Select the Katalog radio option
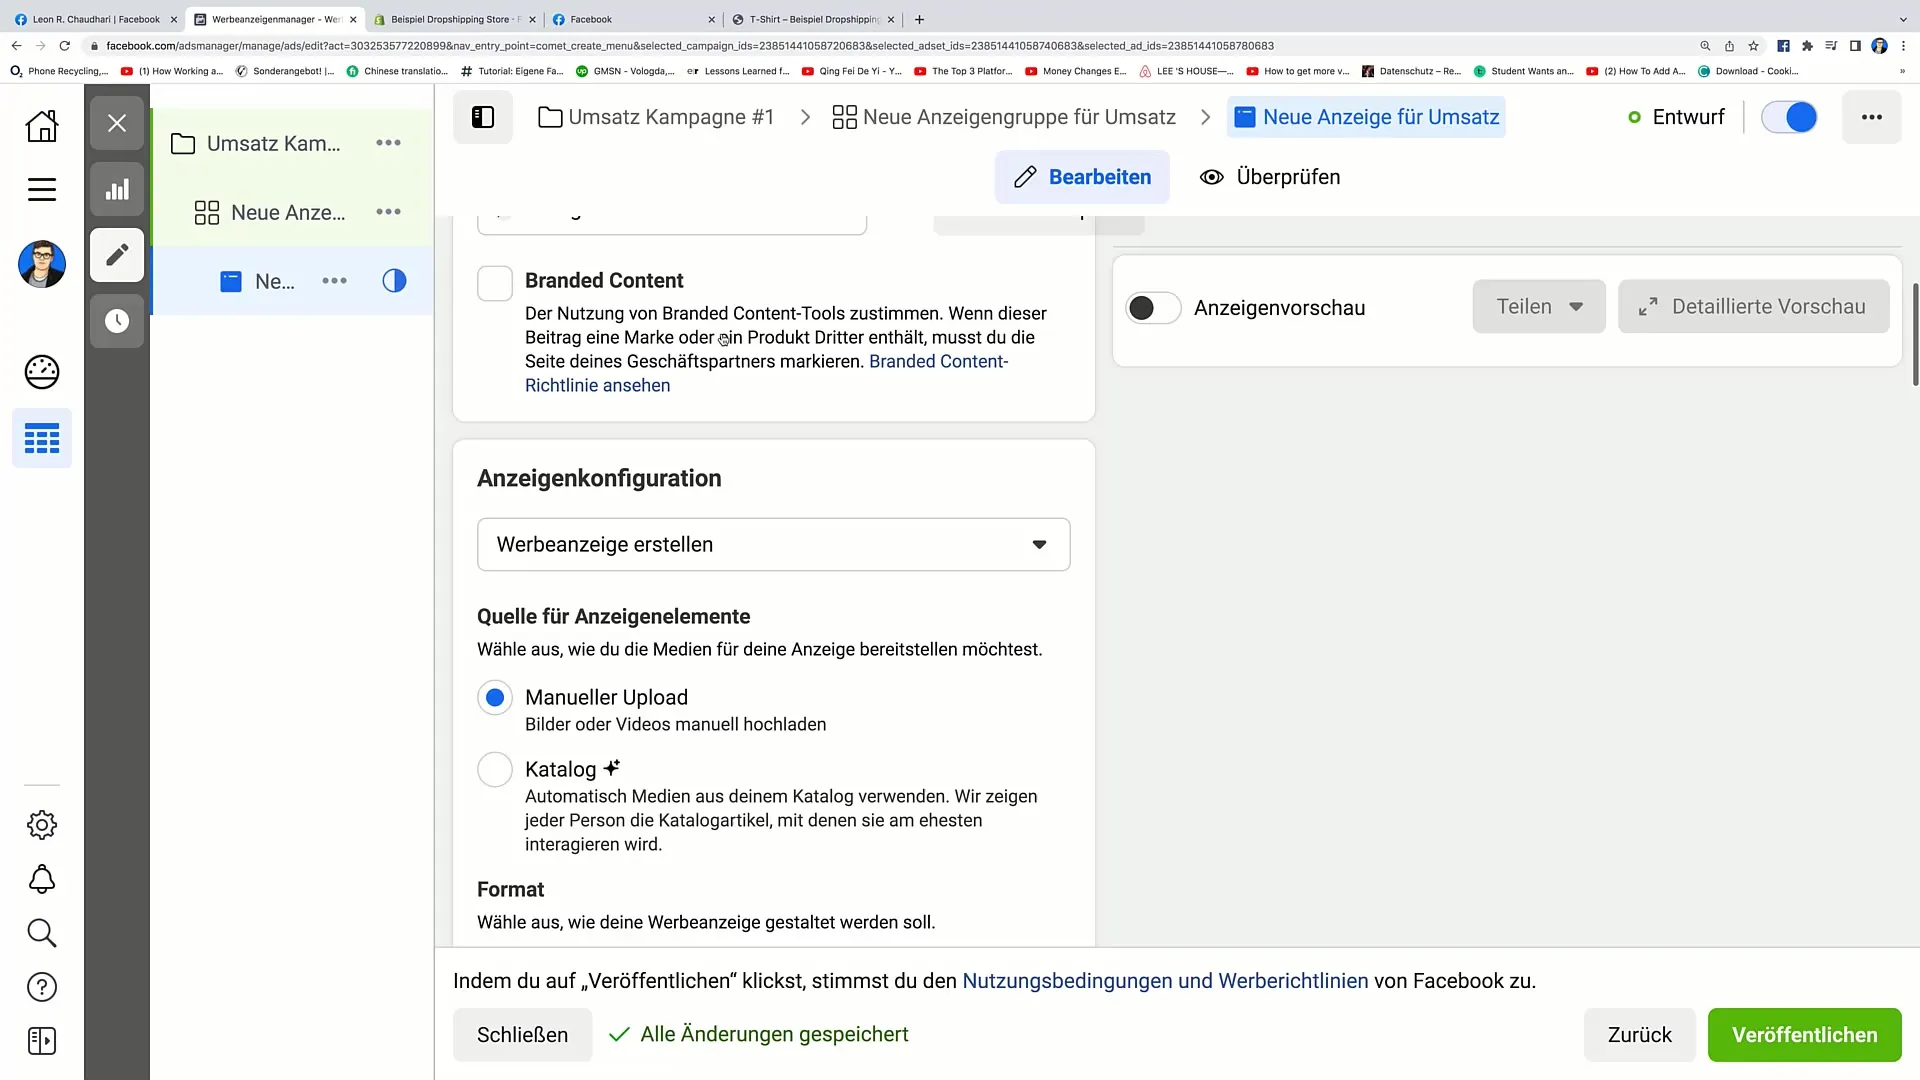This screenshot has height=1080, width=1920. 495,769
